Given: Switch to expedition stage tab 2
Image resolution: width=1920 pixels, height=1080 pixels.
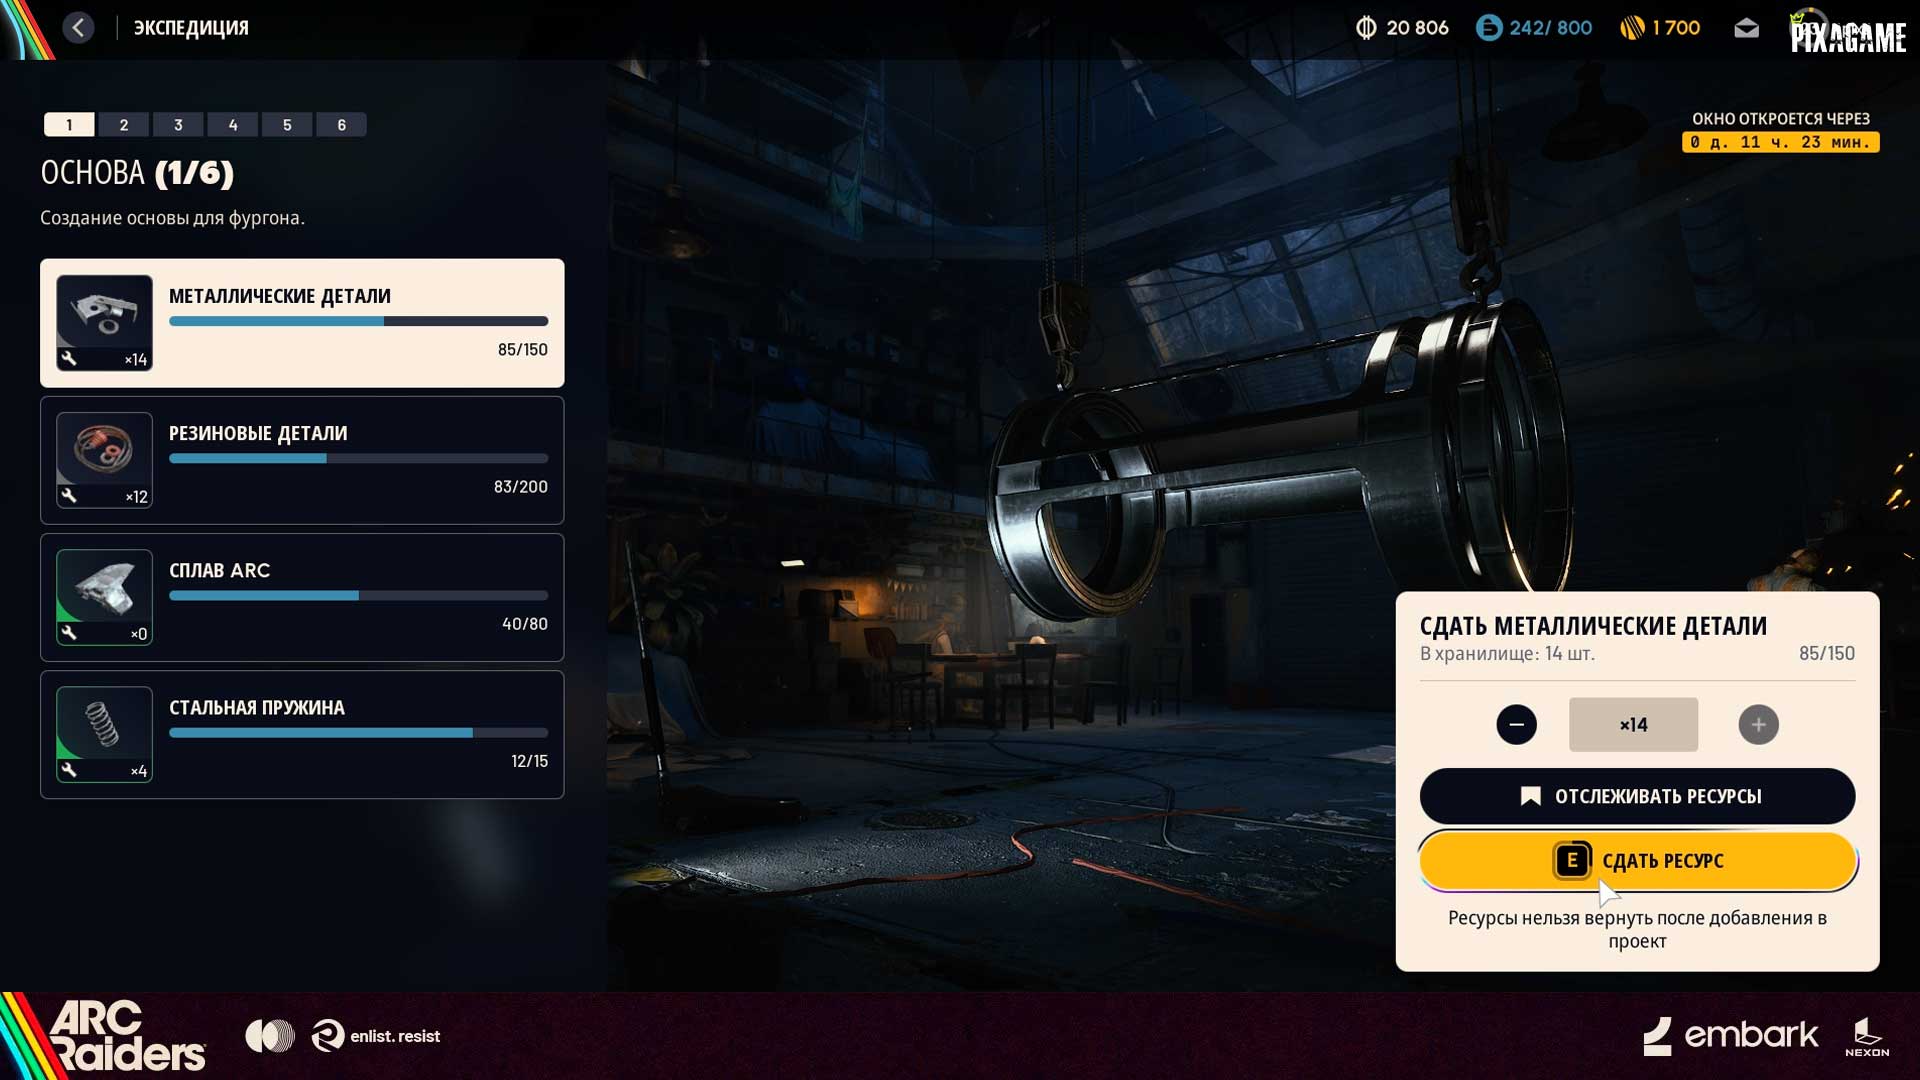Looking at the screenshot, I should (x=124, y=124).
